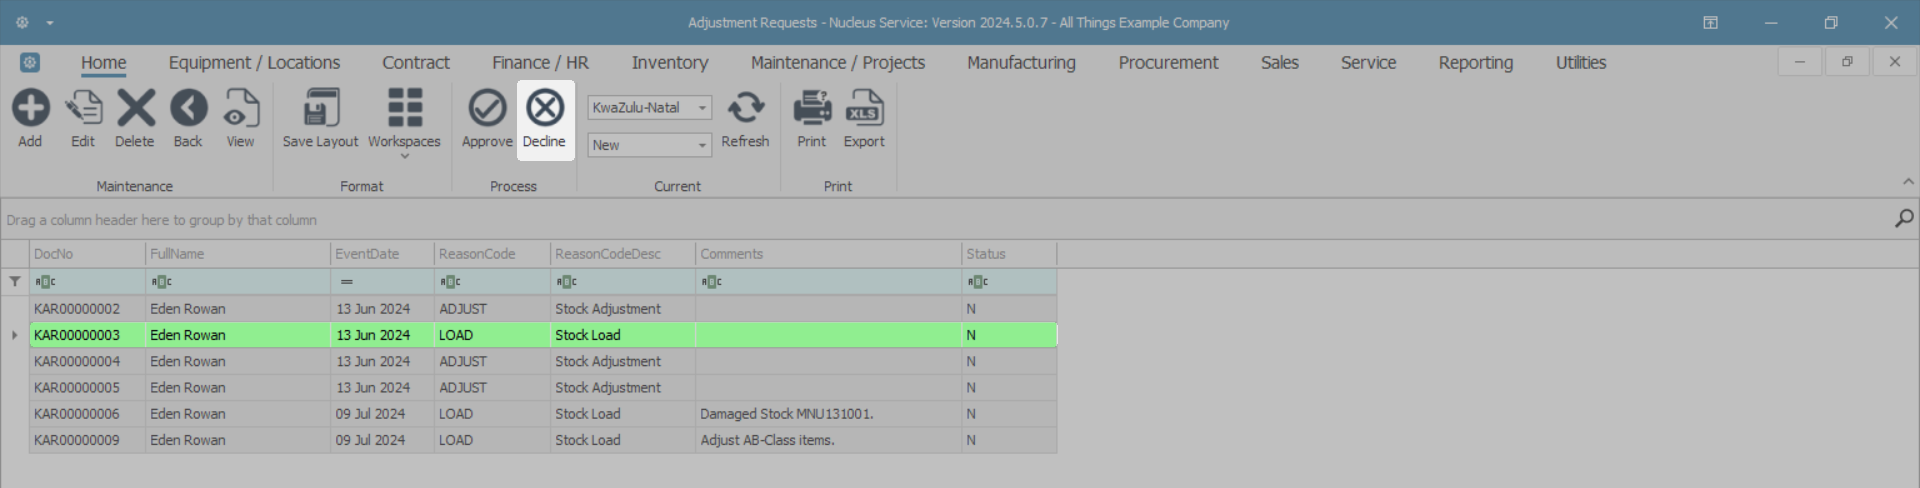Sort by the EventDate column header
1920x488 pixels.
pos(381,254)
